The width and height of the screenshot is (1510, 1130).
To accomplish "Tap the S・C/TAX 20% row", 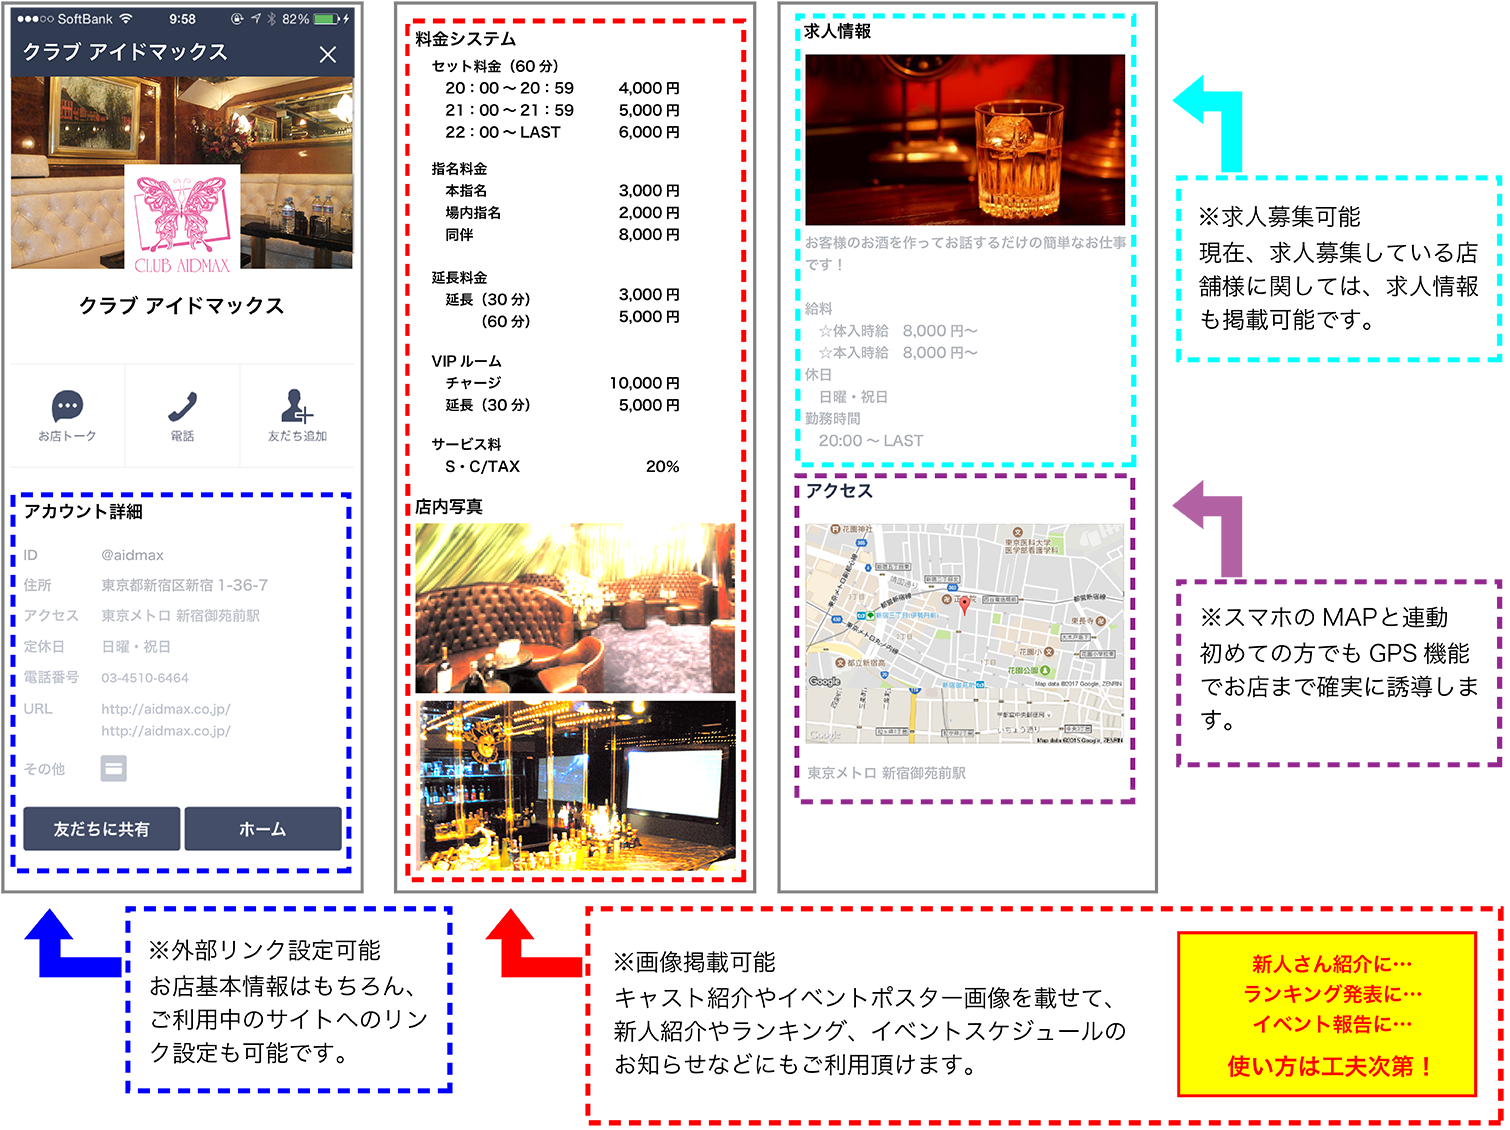I will 562,466.
